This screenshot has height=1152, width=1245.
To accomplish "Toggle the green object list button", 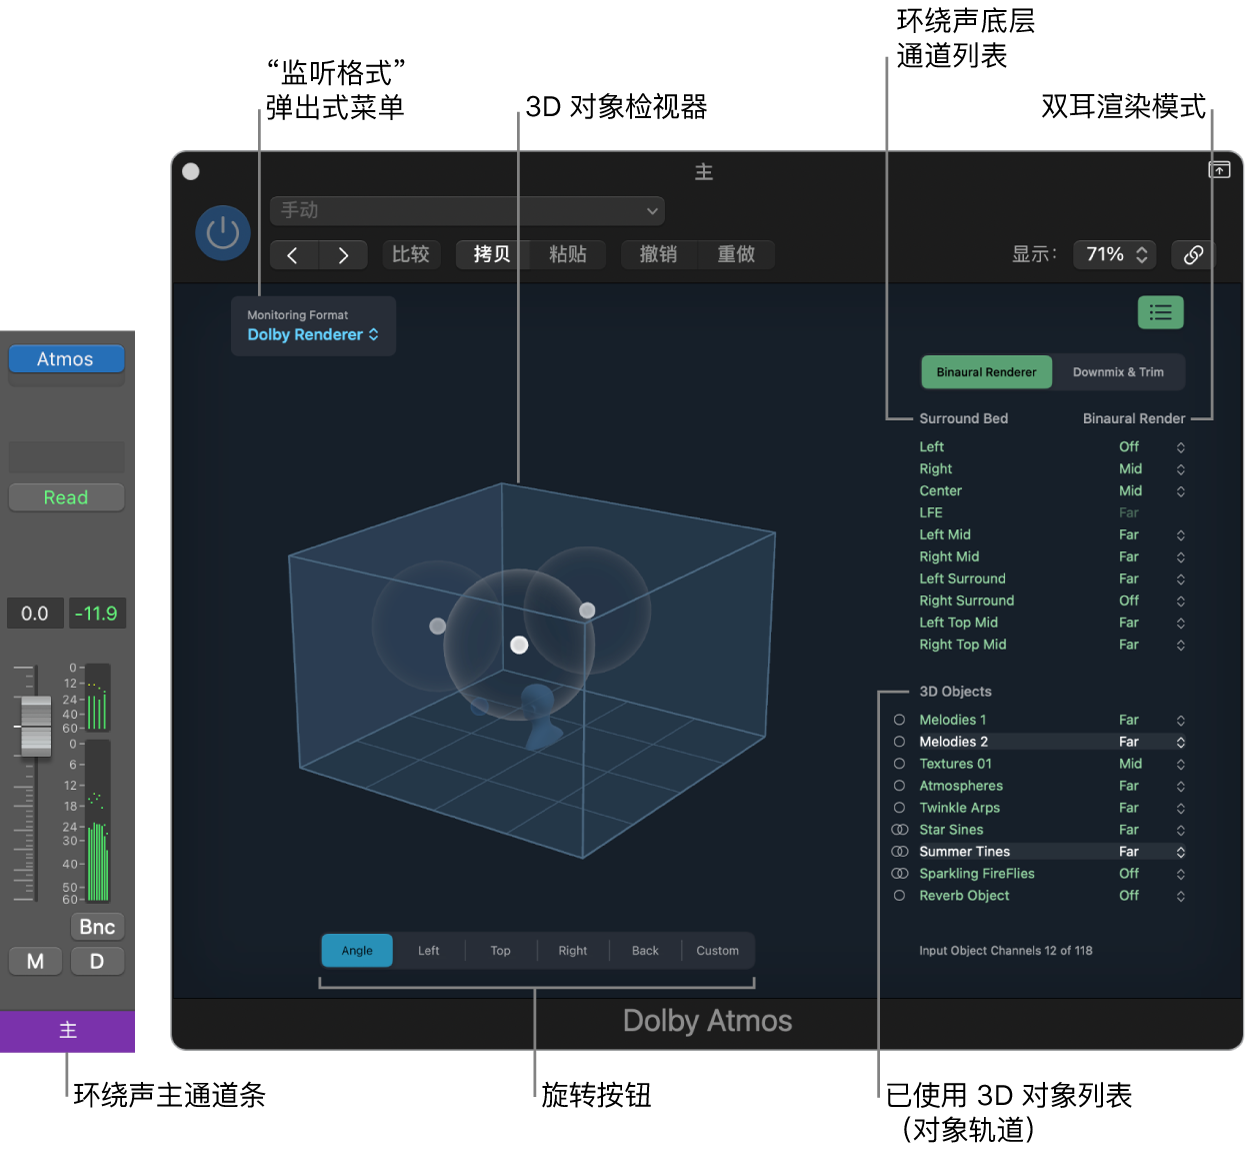I will point(1160,313).
